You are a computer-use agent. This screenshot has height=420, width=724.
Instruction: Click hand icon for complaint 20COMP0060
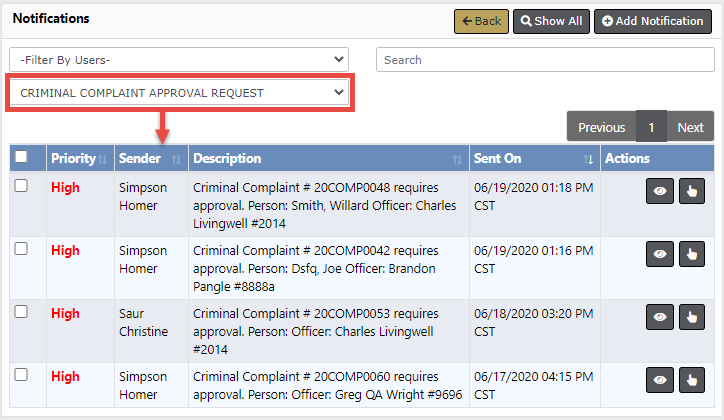(690, 380)
